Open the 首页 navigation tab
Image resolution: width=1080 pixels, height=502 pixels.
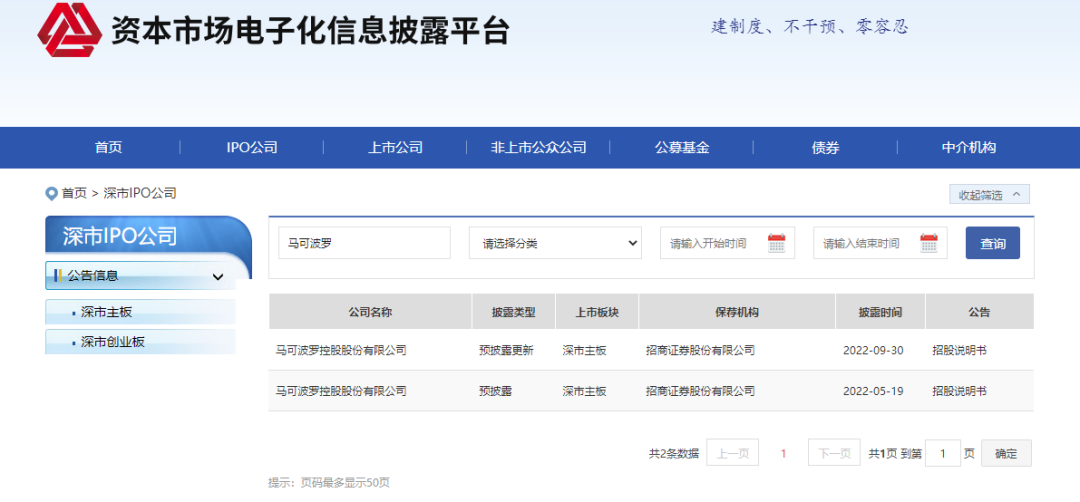[108, 147]
